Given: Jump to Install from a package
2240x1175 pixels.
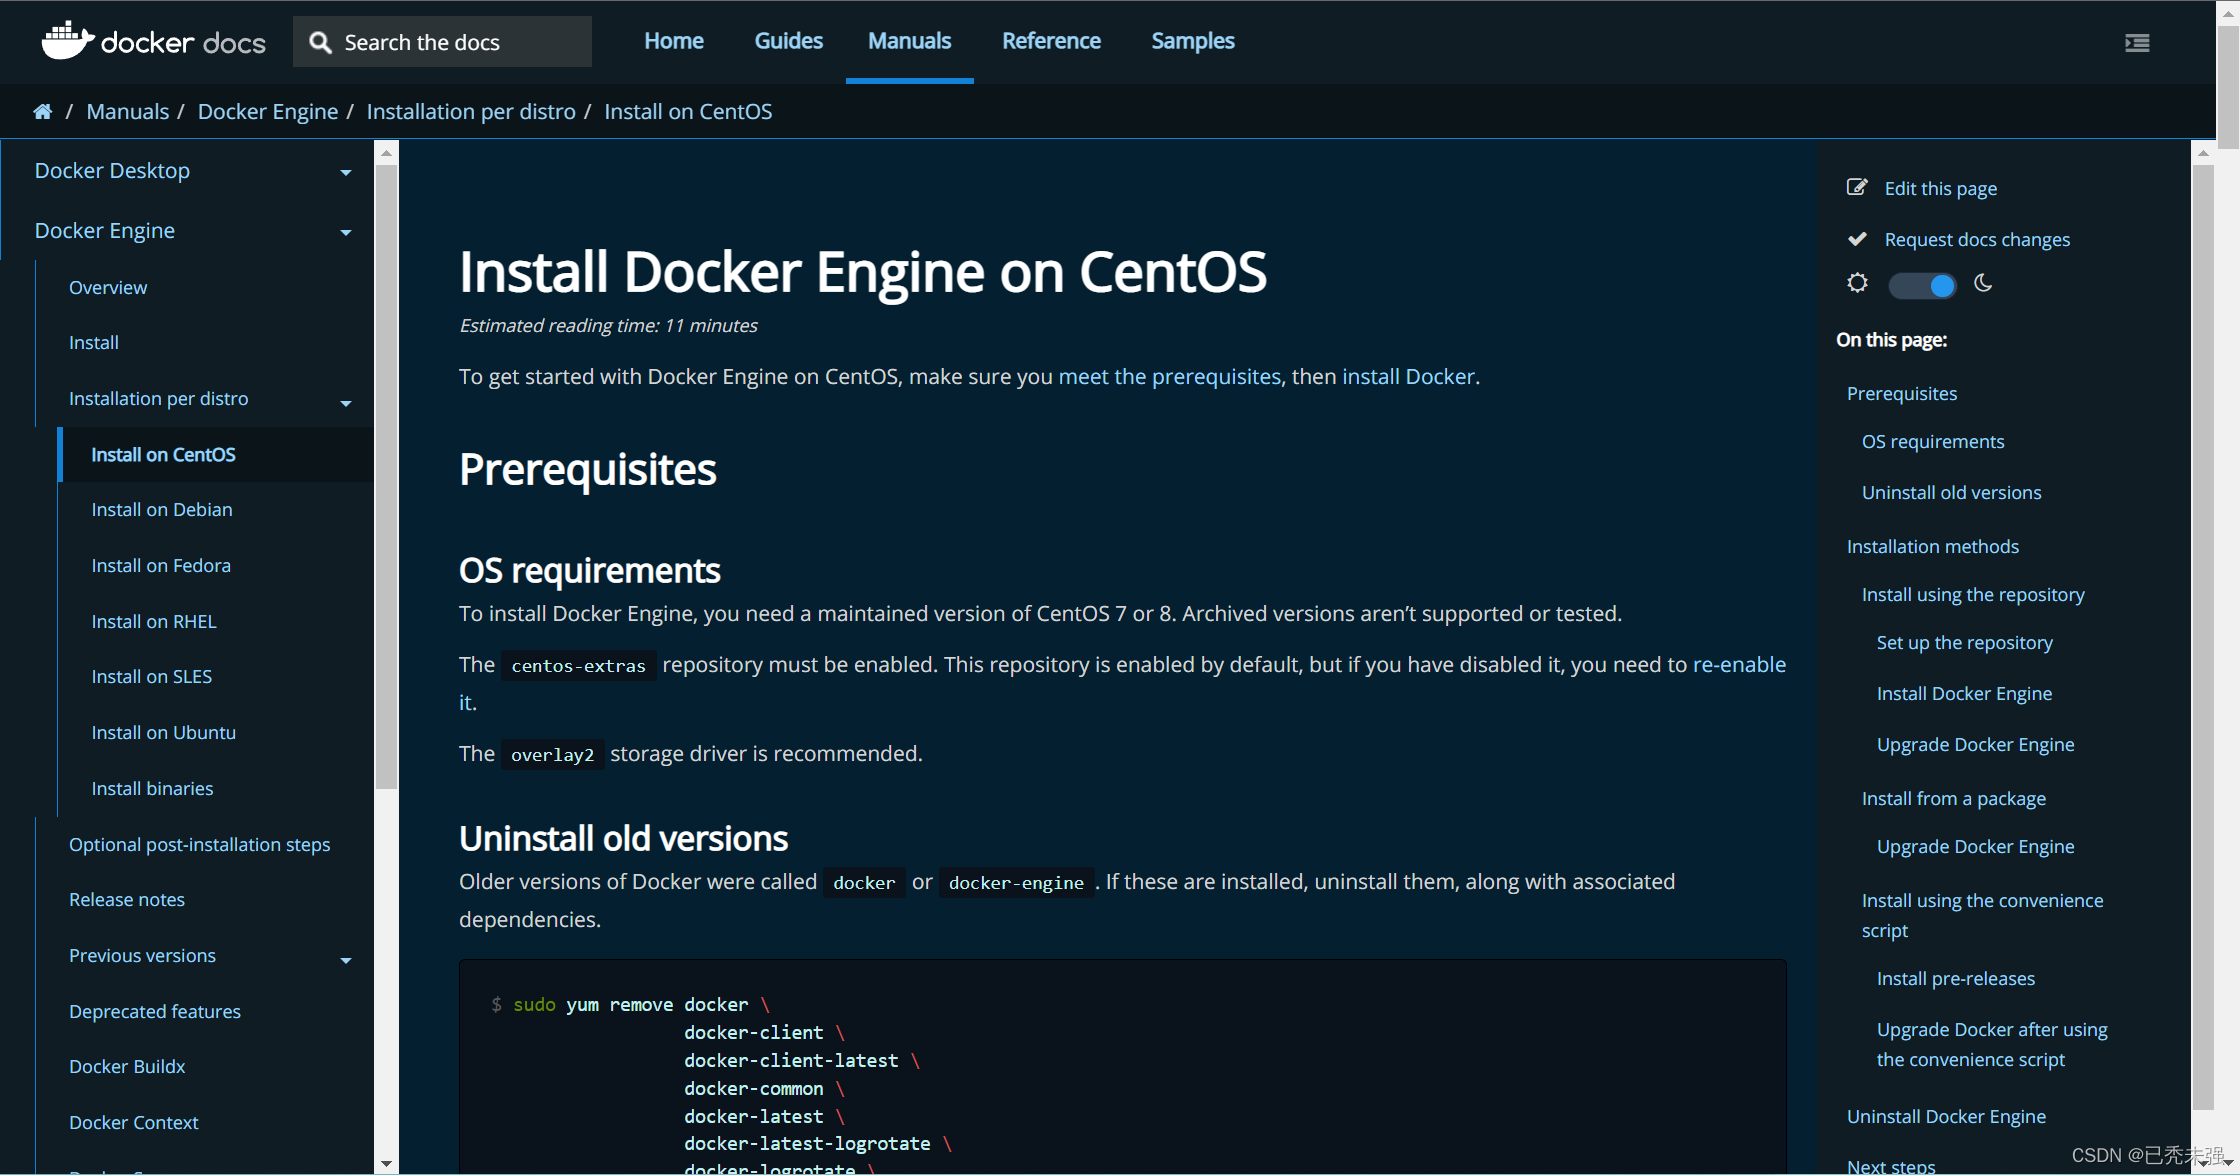Looking at the screenshot, I should (1953, 798).
